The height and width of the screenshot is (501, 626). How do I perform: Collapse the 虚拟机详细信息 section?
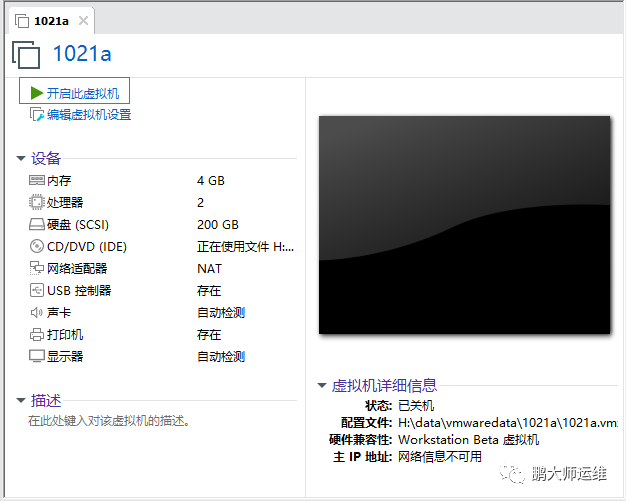pyautogui.click(x=322, y=385)
